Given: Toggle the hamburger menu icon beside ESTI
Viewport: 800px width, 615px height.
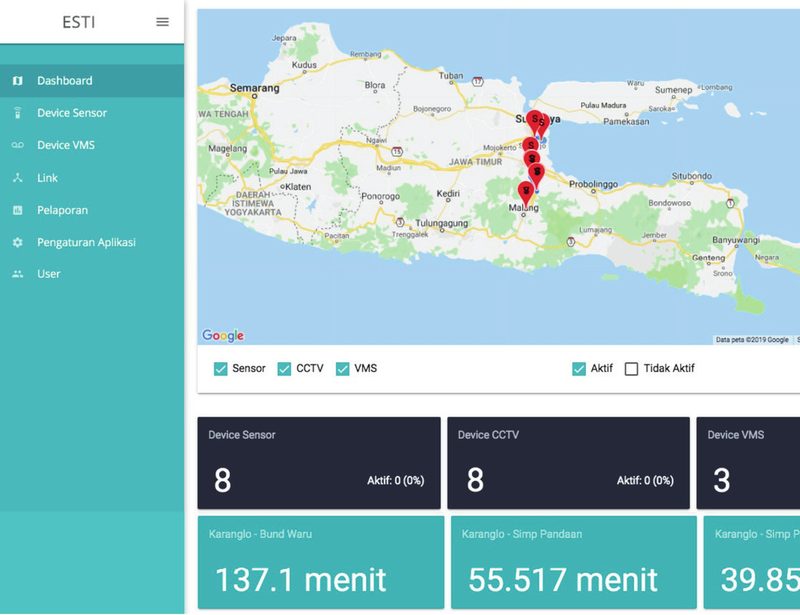Looking at the screenshot, I should point(162,22).
